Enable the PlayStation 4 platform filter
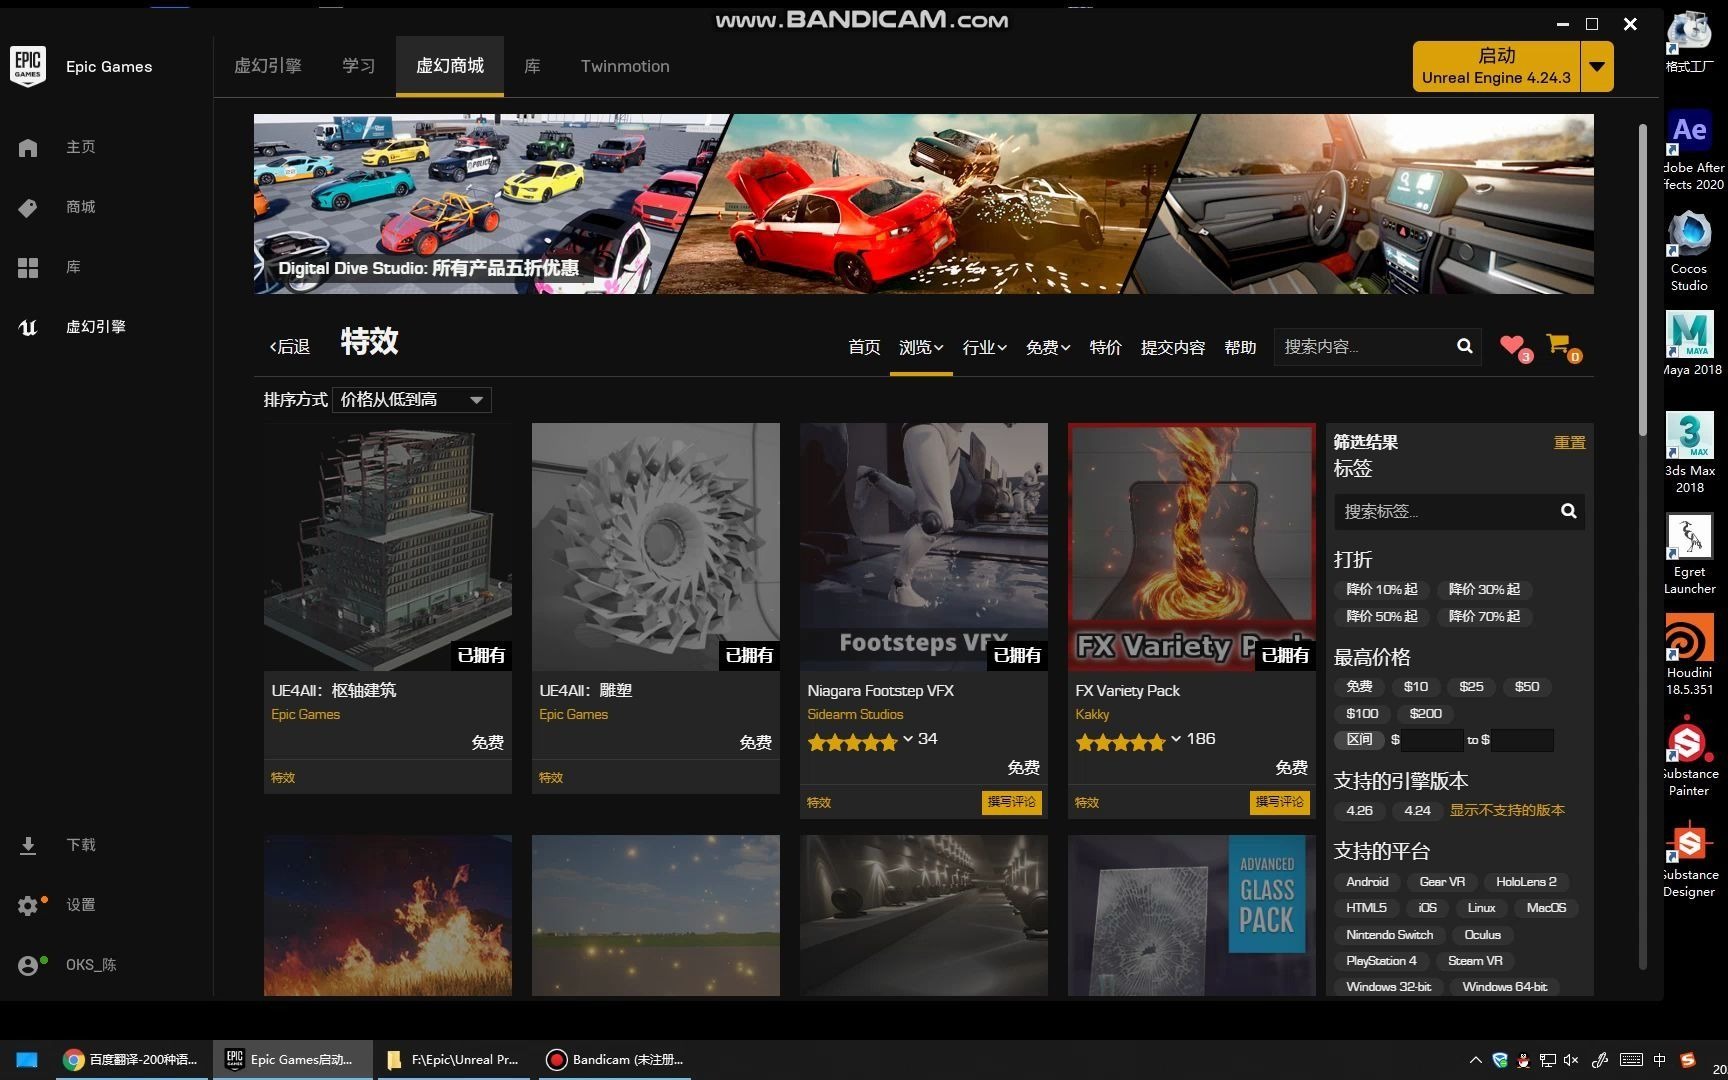Image resolution: width=1728 pixels, height=1080 pixels. tap(1380, 960)
